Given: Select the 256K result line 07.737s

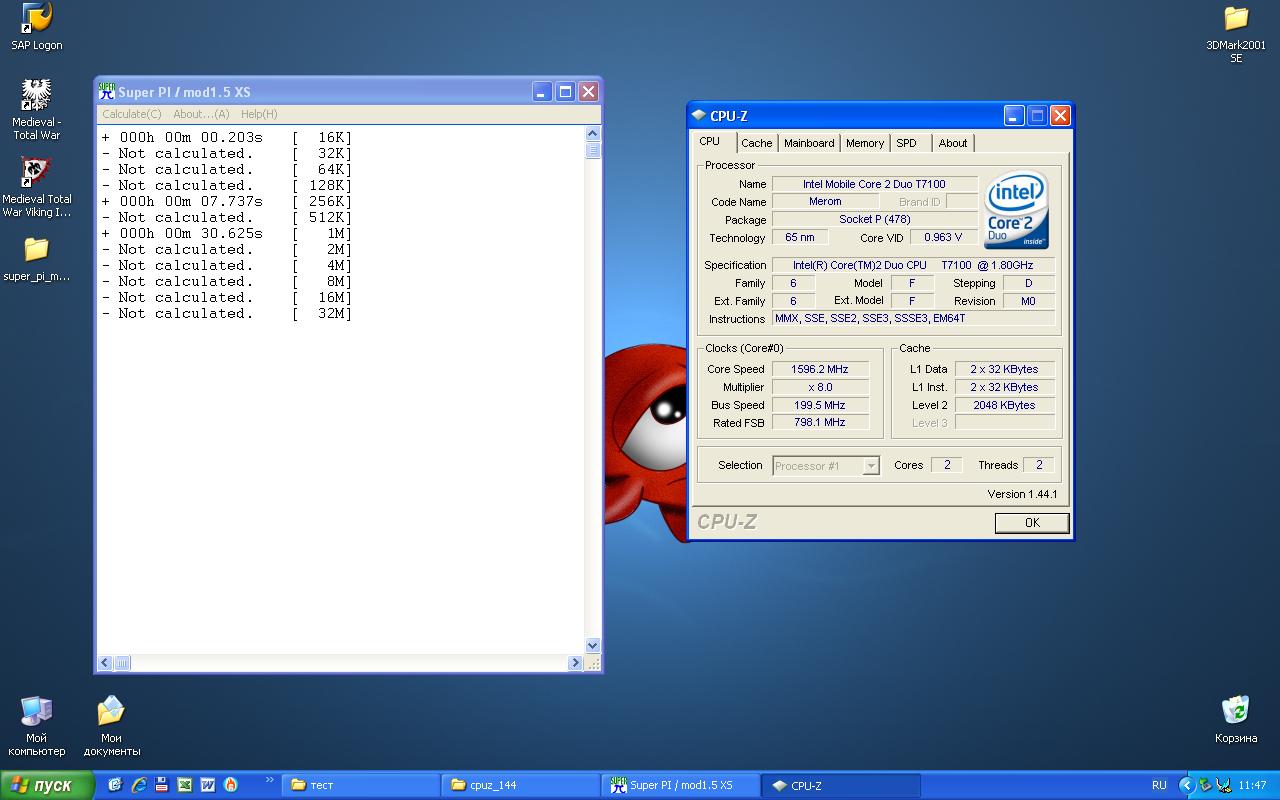Looking at the screenshot, I should (x=227, y=201).
